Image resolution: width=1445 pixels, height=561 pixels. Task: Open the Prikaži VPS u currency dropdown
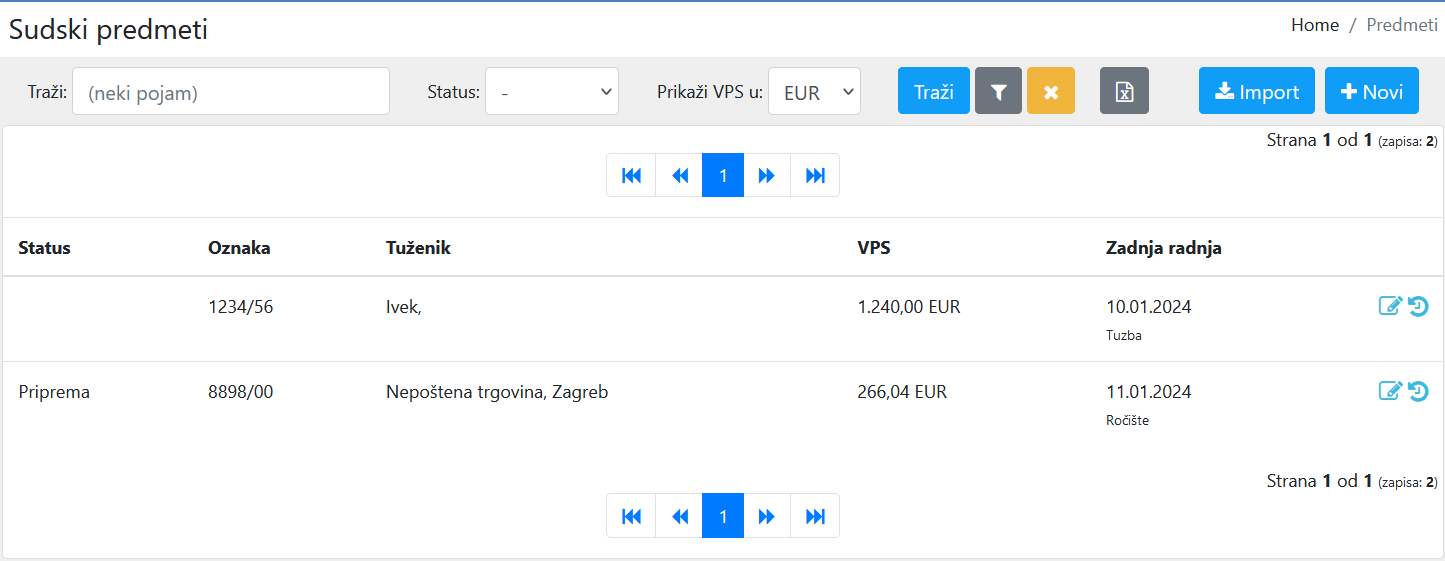point(814,91)
